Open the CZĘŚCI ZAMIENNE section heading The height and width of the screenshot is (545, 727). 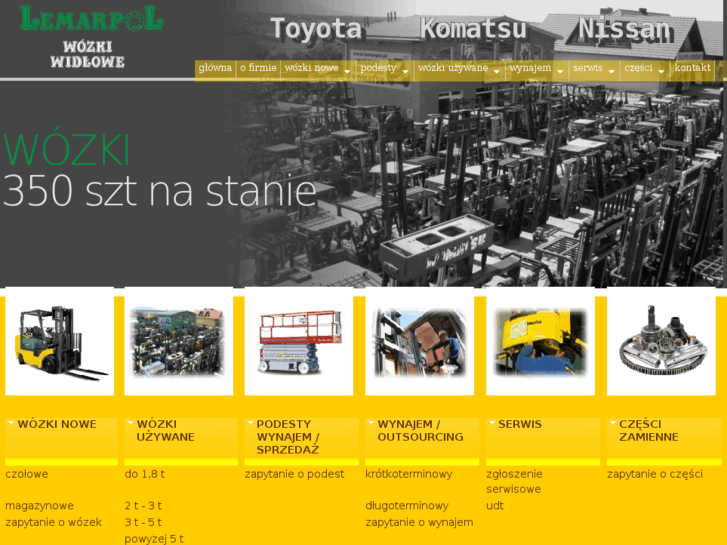point(648,430)
